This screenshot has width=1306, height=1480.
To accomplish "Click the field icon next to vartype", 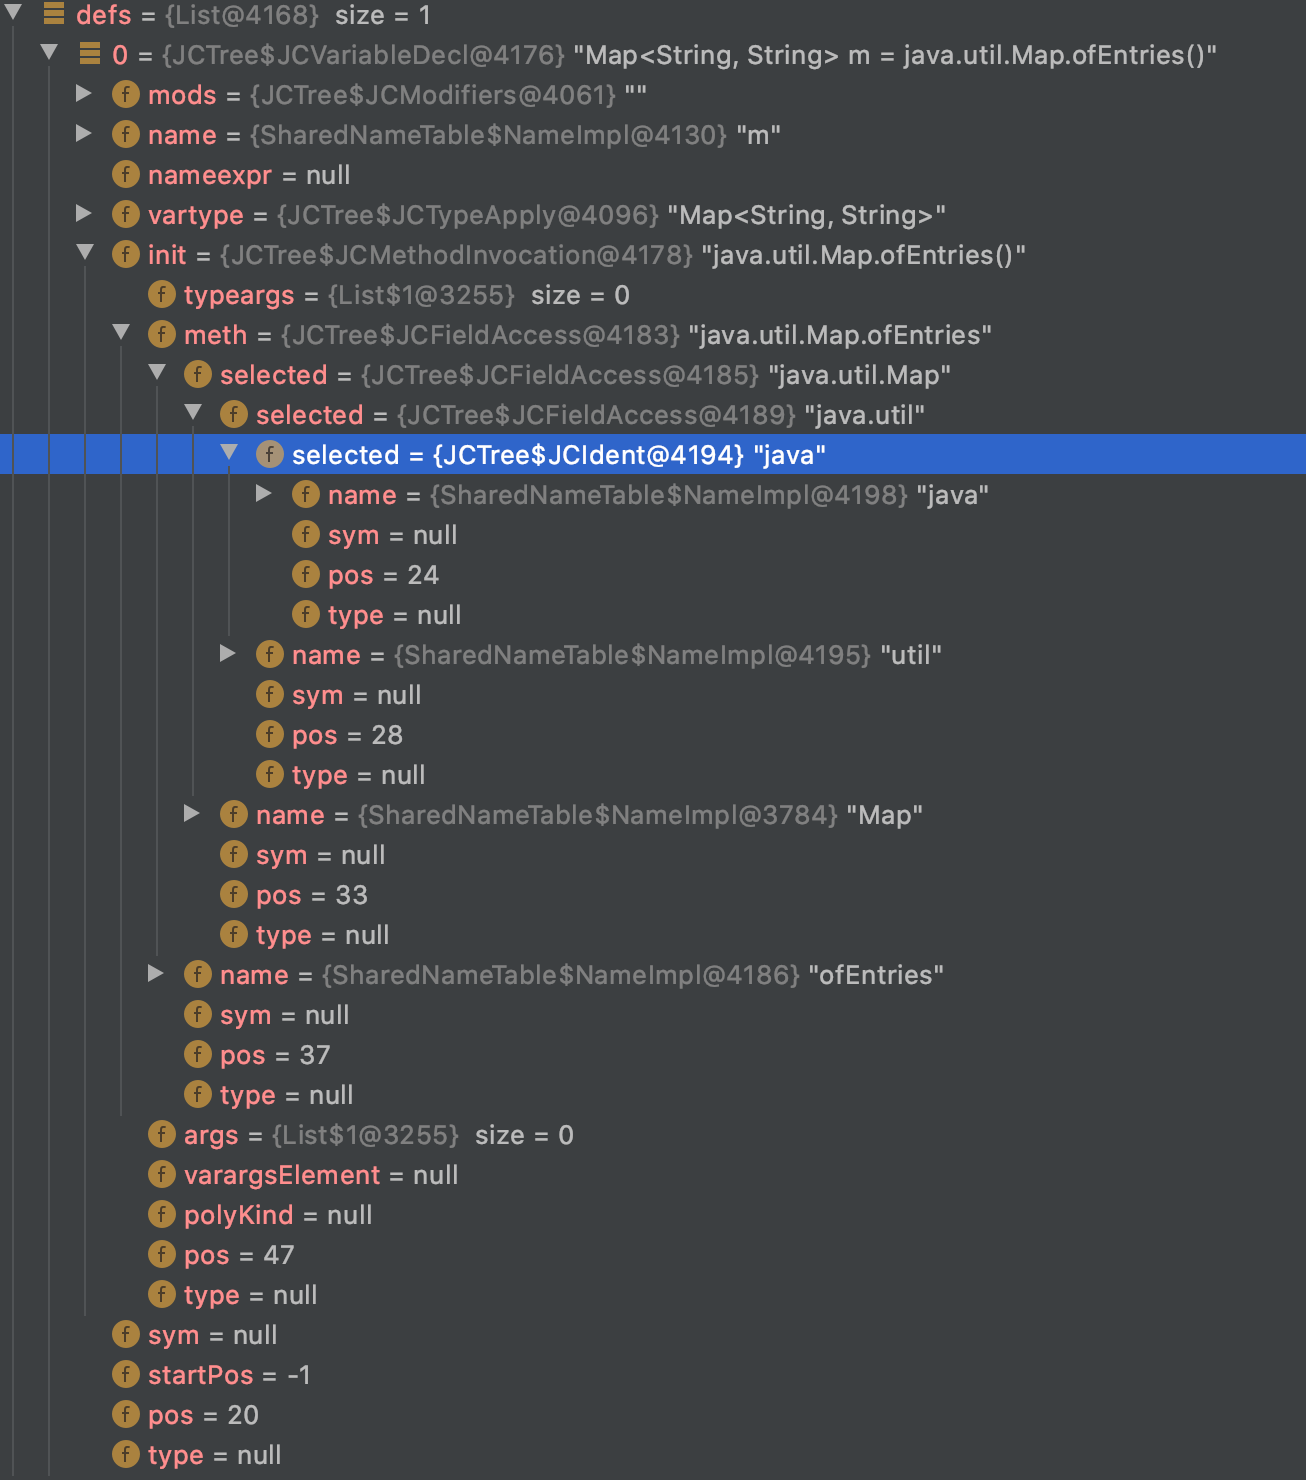I will [126, 214].
